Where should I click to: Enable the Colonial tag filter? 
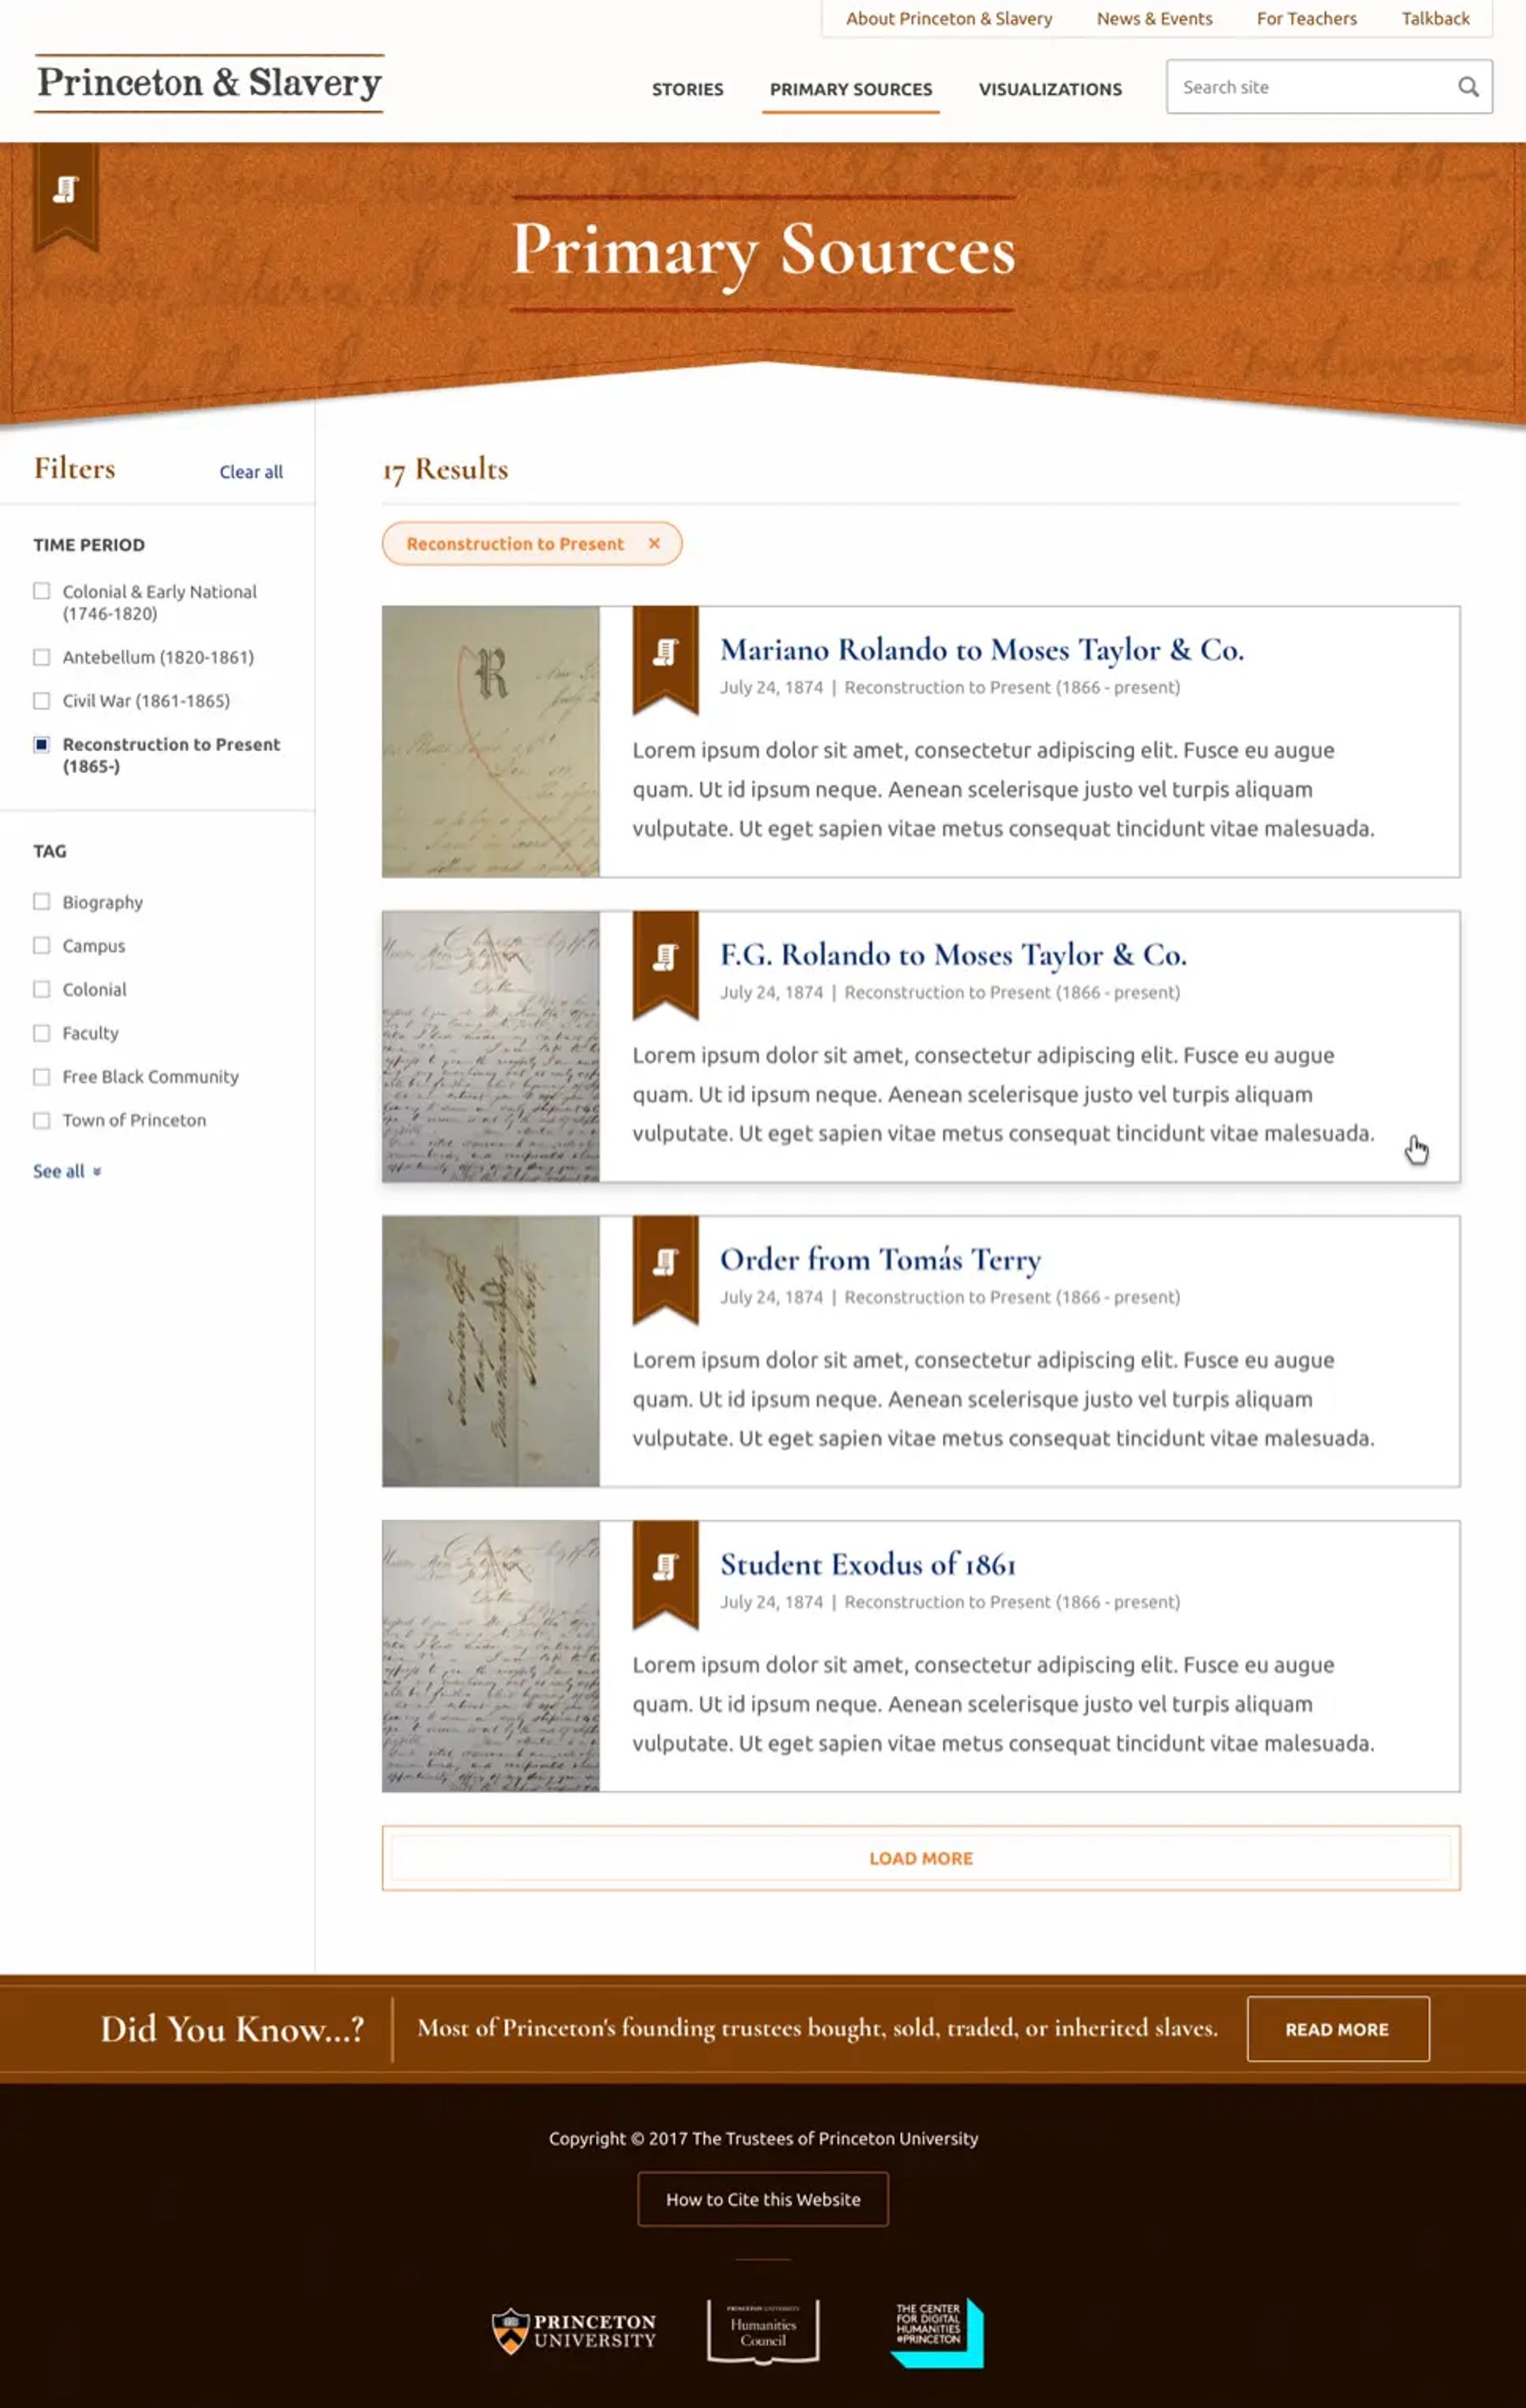point(41,989)
